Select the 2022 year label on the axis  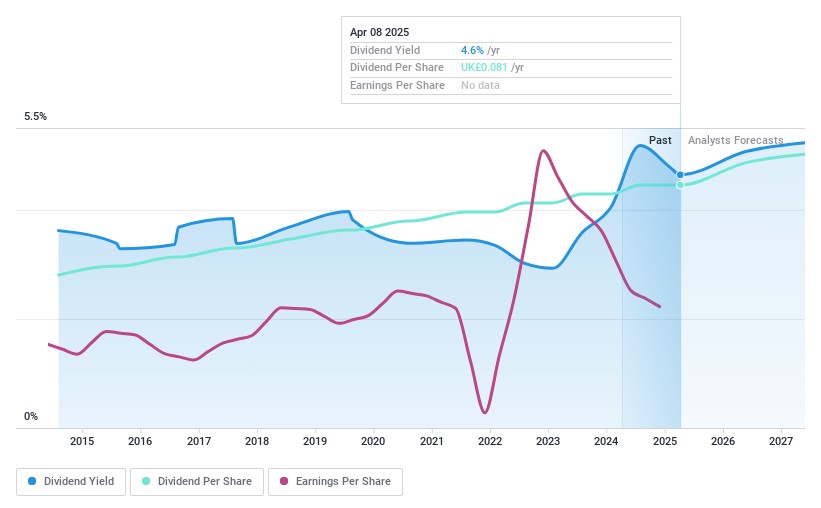coord(490,441)
